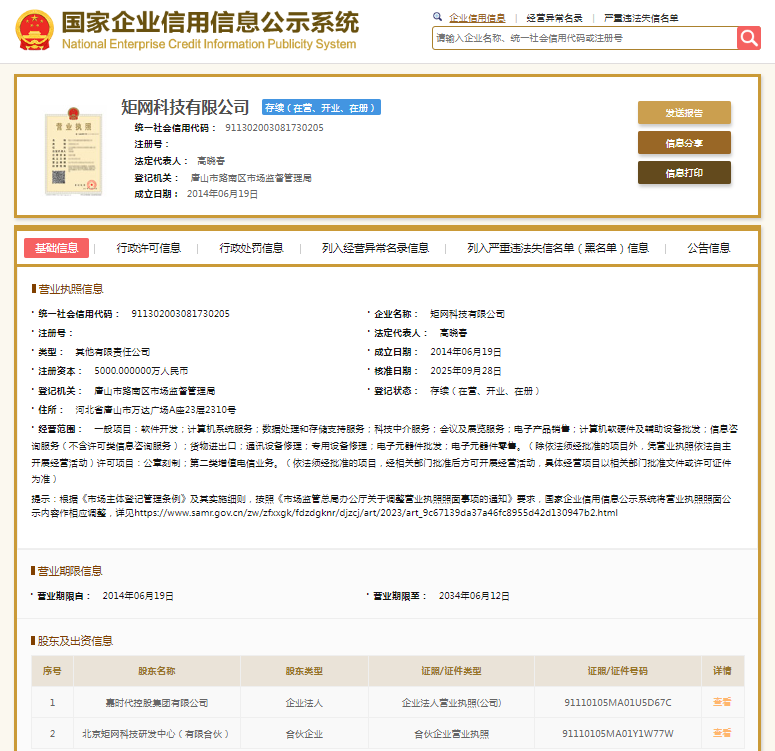775x751 pixels.
Task: Click registered capital 5000.000000万人民币
Action: pyautogui.click(x=141, y=371)
